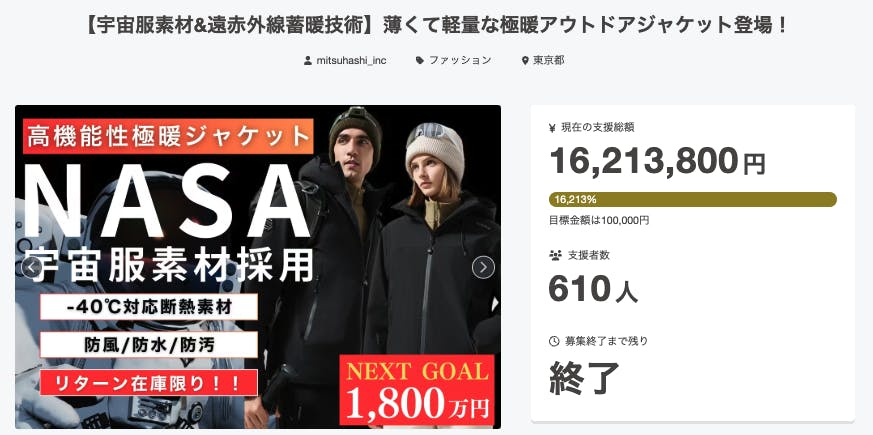
Task: Click the project title heading
Action: point(436,26)
